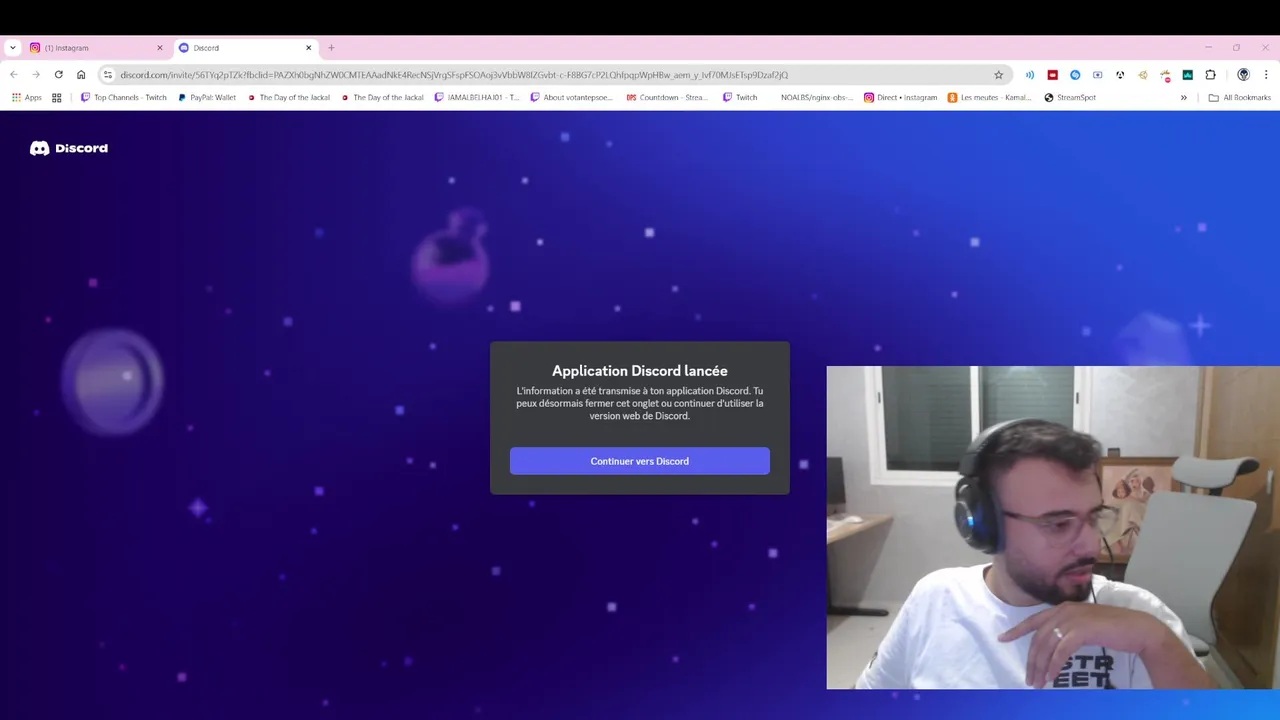Open the All Bookmarks folder

click(x=1240, y=98)
